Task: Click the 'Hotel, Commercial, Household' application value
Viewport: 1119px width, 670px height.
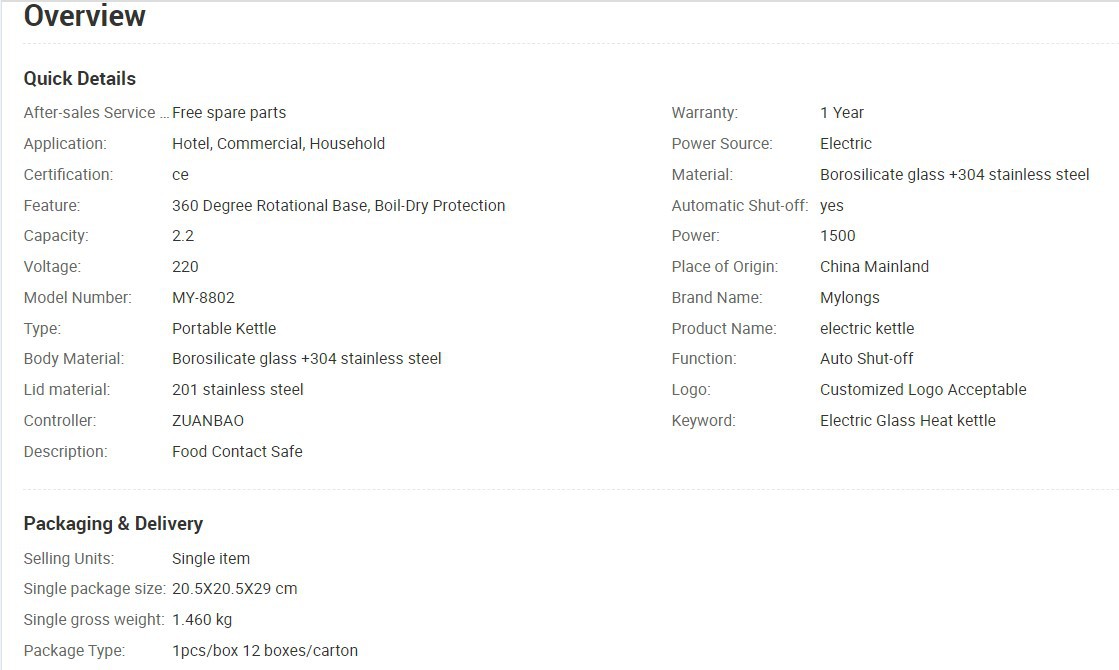Action: click(x=278, y=143)
